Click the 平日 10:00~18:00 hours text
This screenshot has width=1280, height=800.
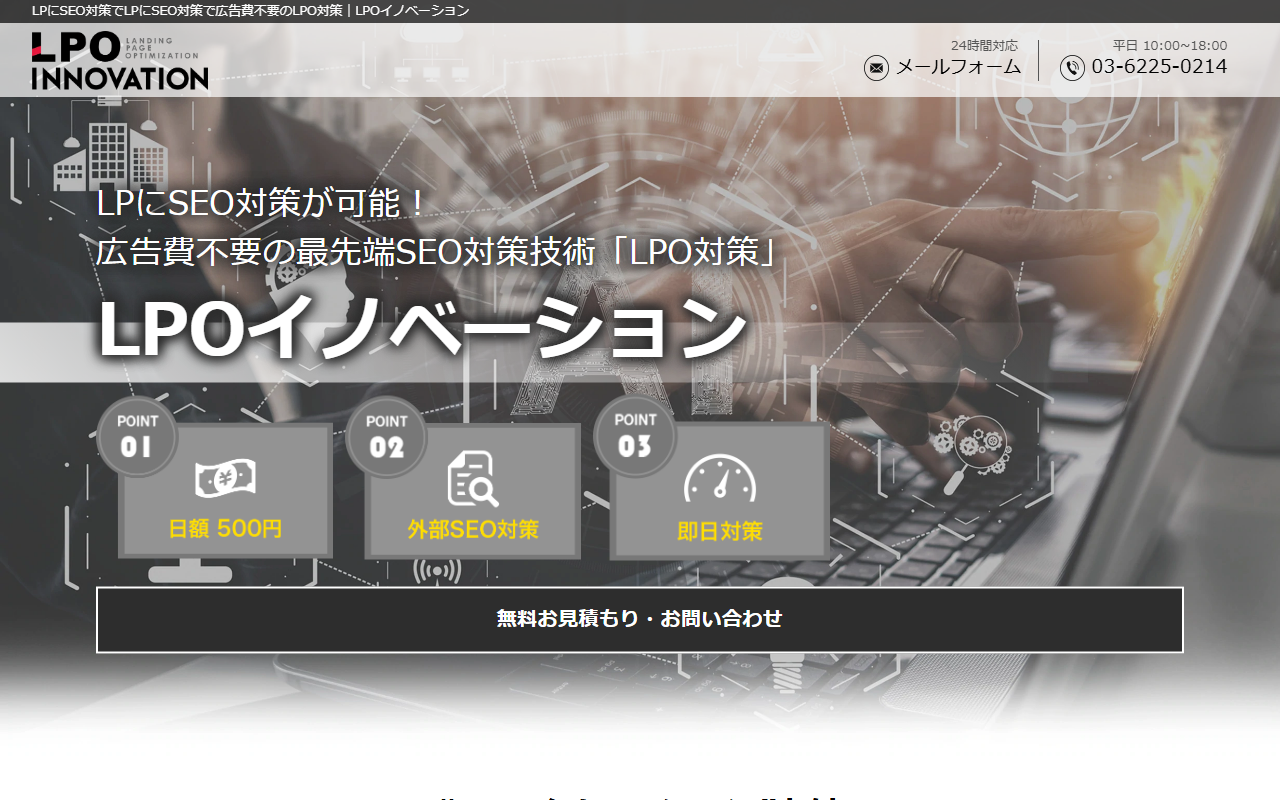[x=1170, y=45]
